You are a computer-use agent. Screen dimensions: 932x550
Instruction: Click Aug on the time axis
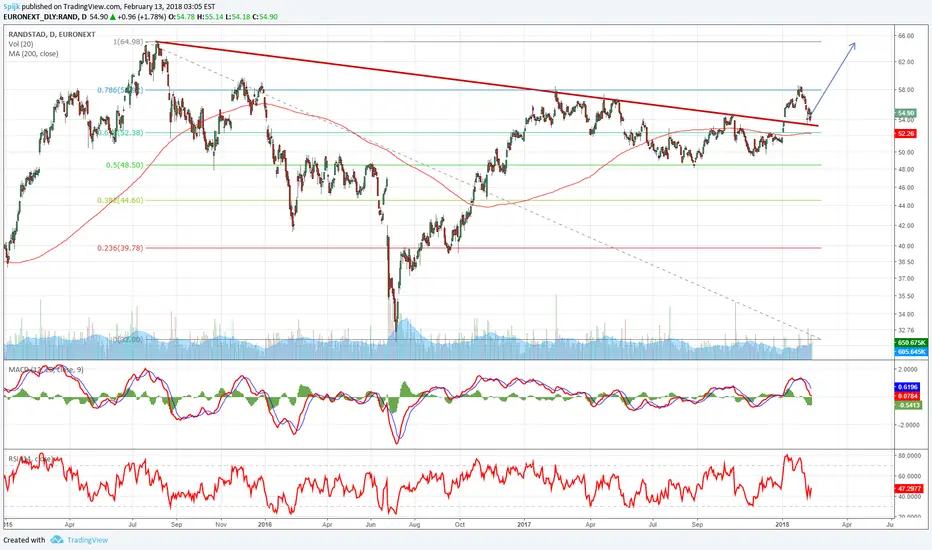click(414, 524)
